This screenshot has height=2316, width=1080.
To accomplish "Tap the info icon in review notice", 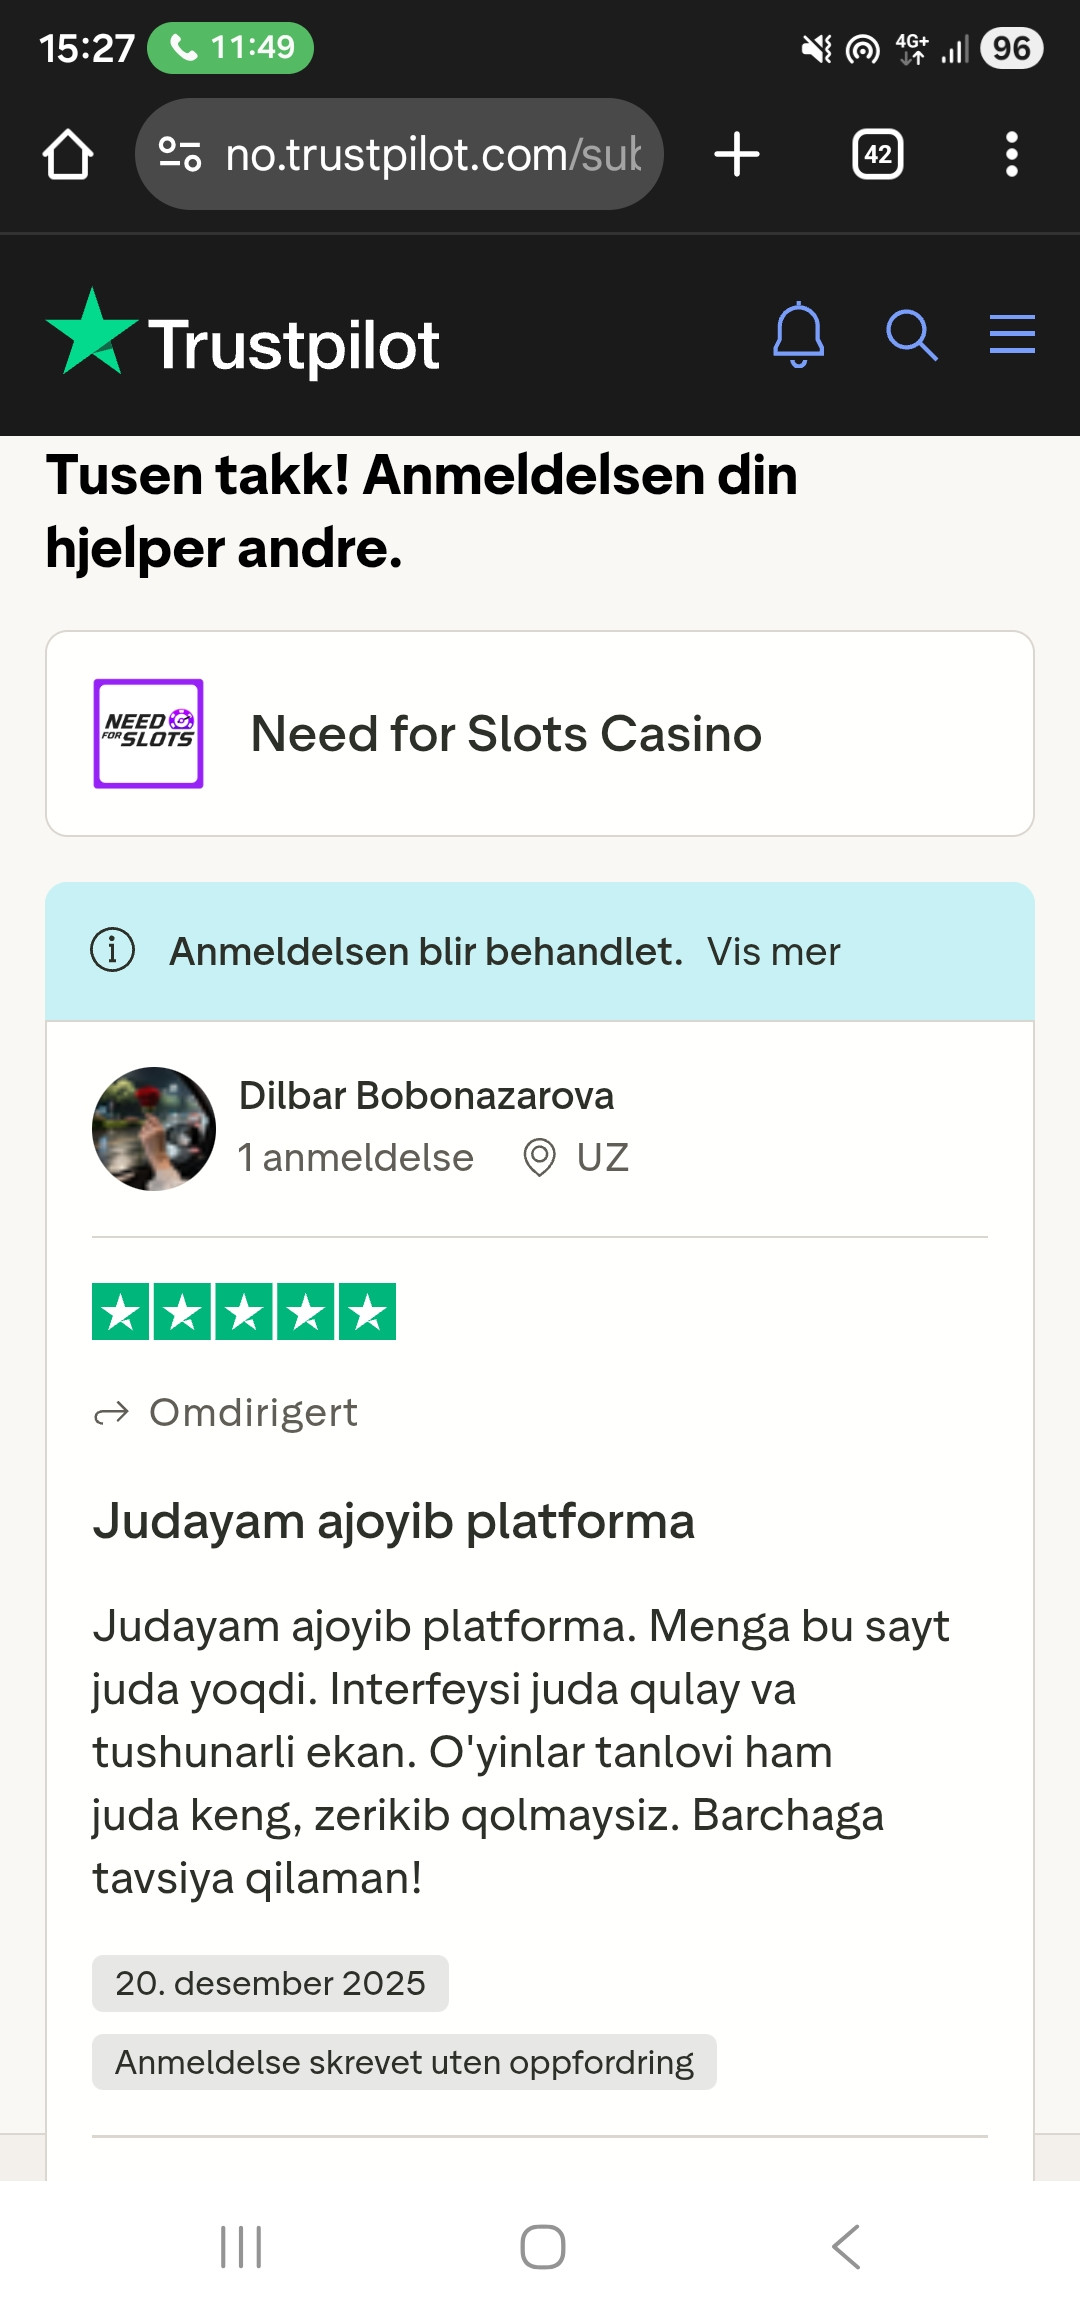I will pyautogui.click(x=113, y=950).
